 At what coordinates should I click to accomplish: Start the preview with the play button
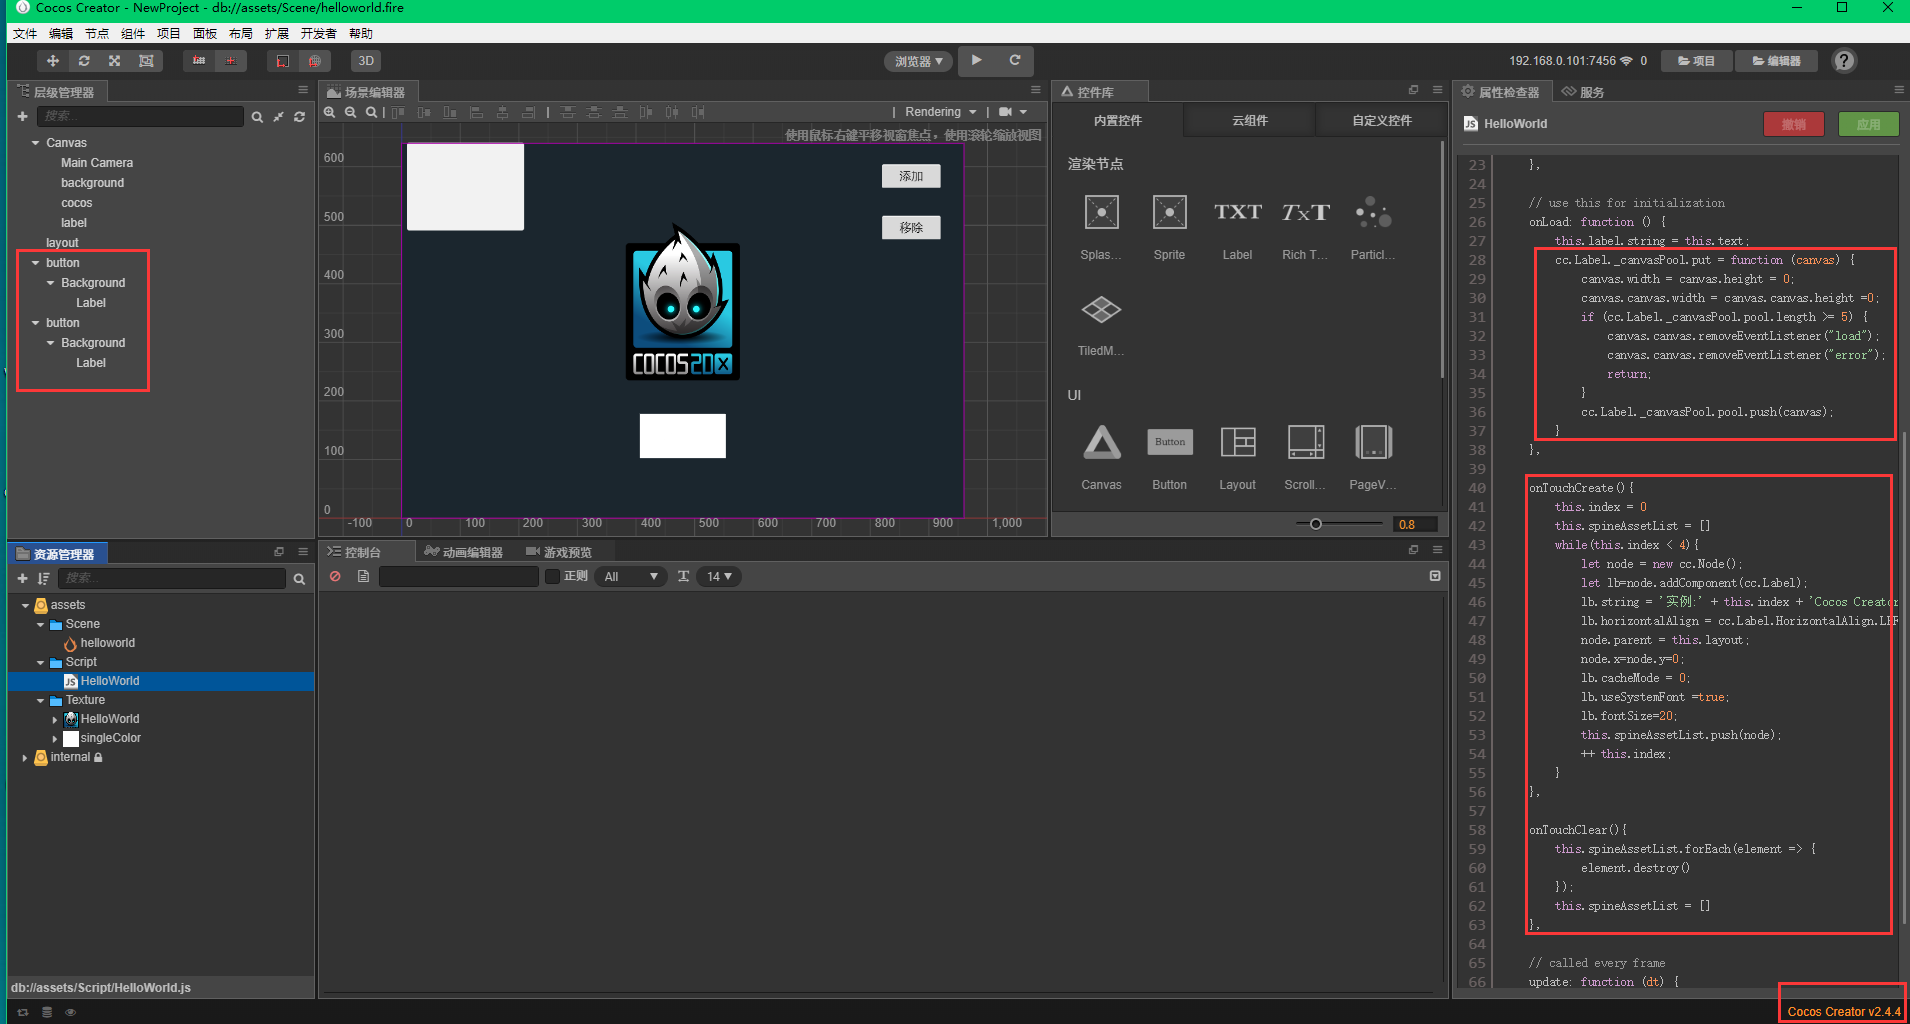tap(977, 61)
